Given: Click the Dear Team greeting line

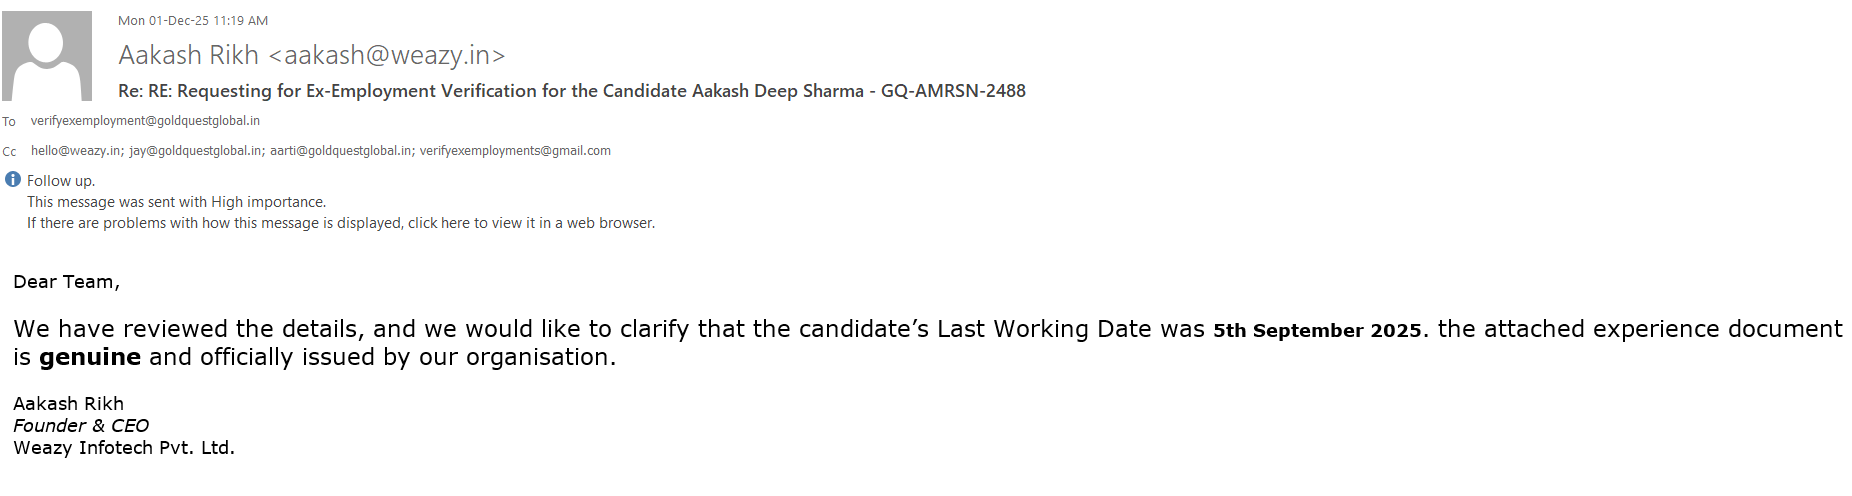Looking at the screenshot, I should coord(66,282).
